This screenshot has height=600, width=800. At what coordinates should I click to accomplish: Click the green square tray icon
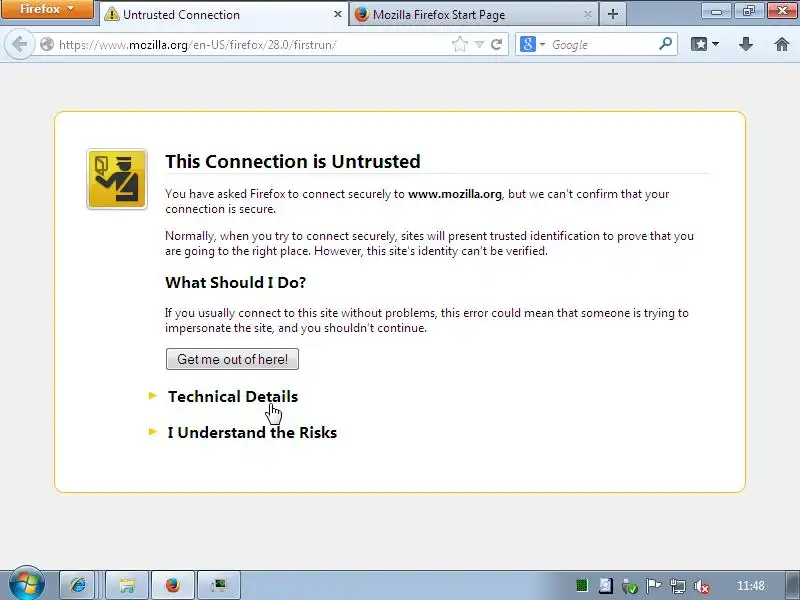click(582, 586)
